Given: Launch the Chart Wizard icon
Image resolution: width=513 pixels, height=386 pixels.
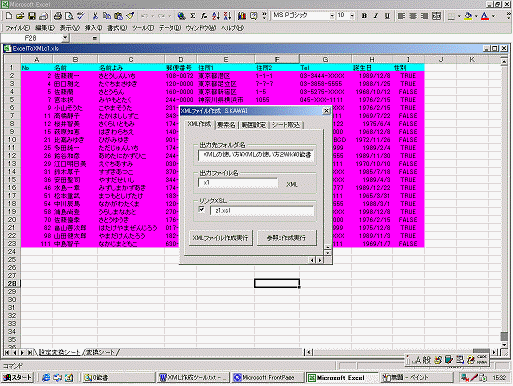Looking at the screenshot, I should [x=242, y=16].
